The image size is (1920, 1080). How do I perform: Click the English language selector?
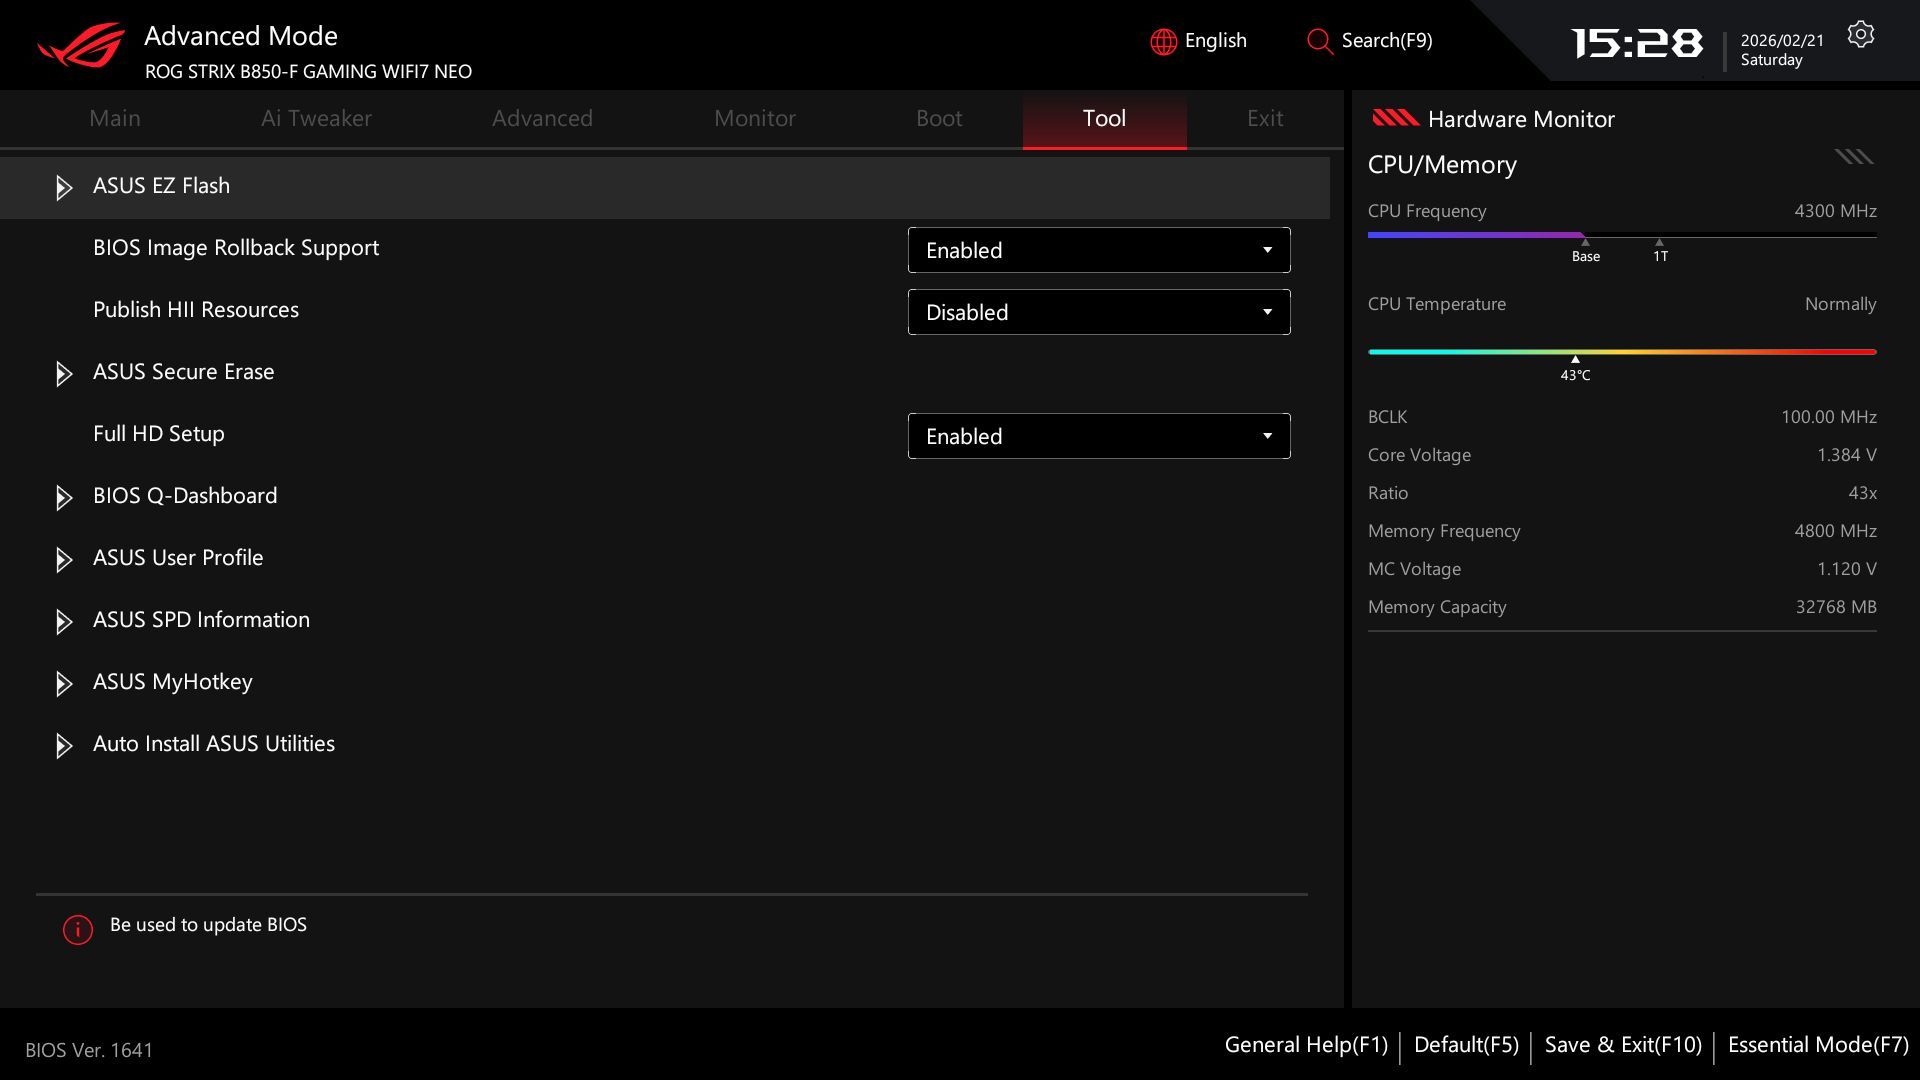1215,41
